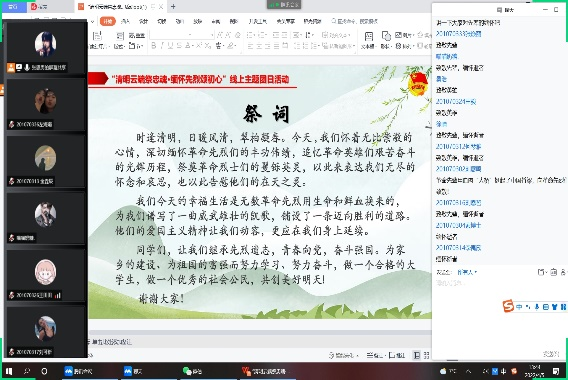Click the Sogou input method S logo
Screen dimensions: 568x380
click(x=509, y=306)
